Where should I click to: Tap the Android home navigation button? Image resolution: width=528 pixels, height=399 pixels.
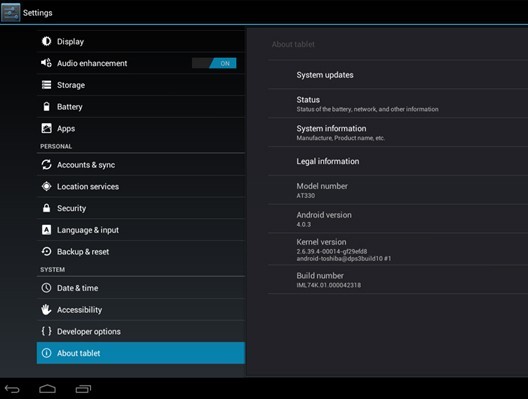[47, 389]
